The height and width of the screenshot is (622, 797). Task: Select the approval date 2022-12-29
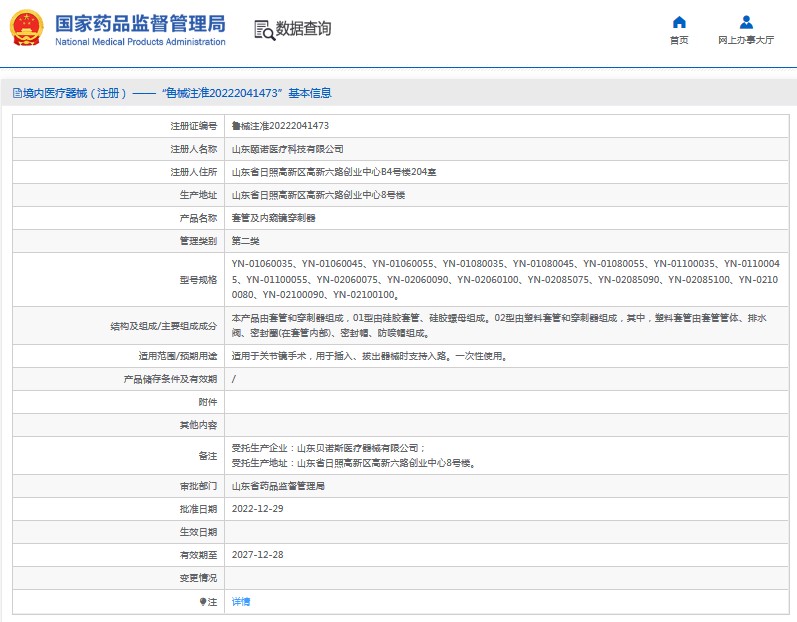tap(258, 509)
